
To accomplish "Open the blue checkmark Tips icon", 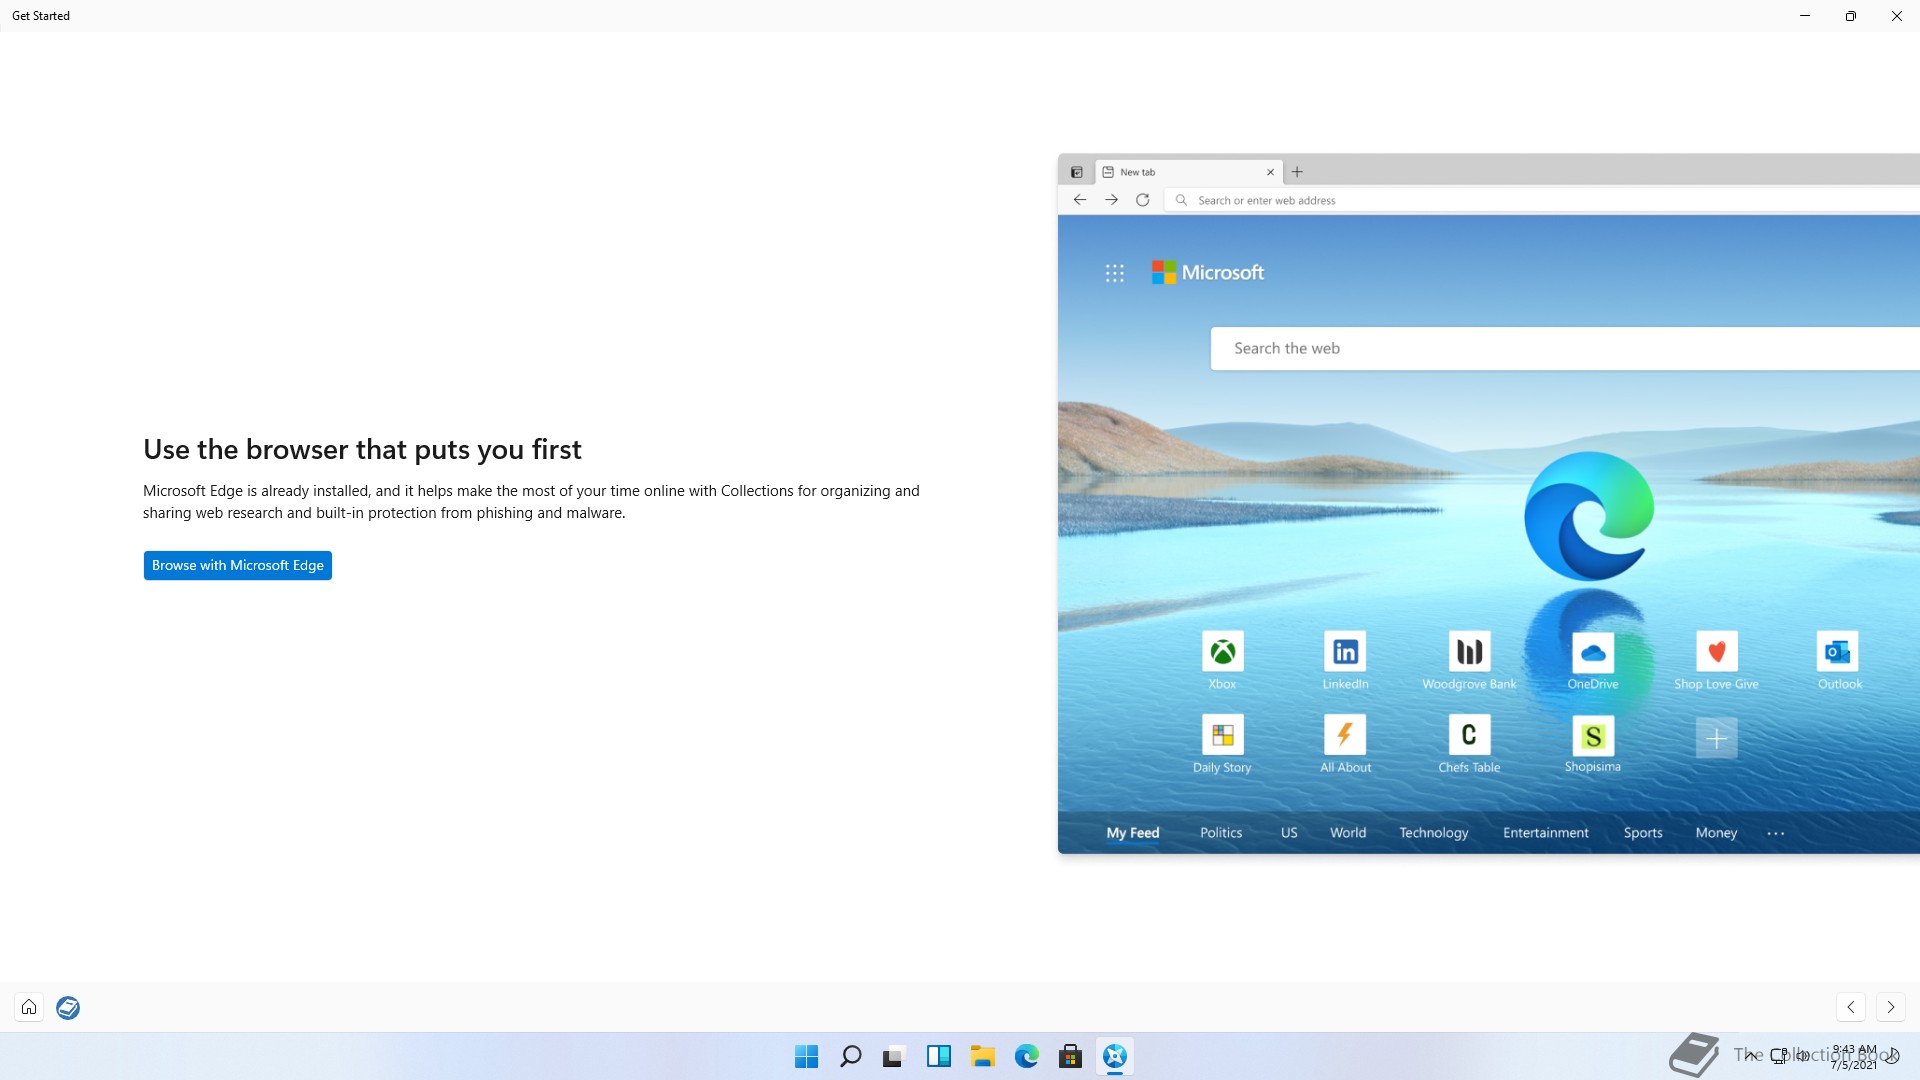I will [x=68, y=1007].
